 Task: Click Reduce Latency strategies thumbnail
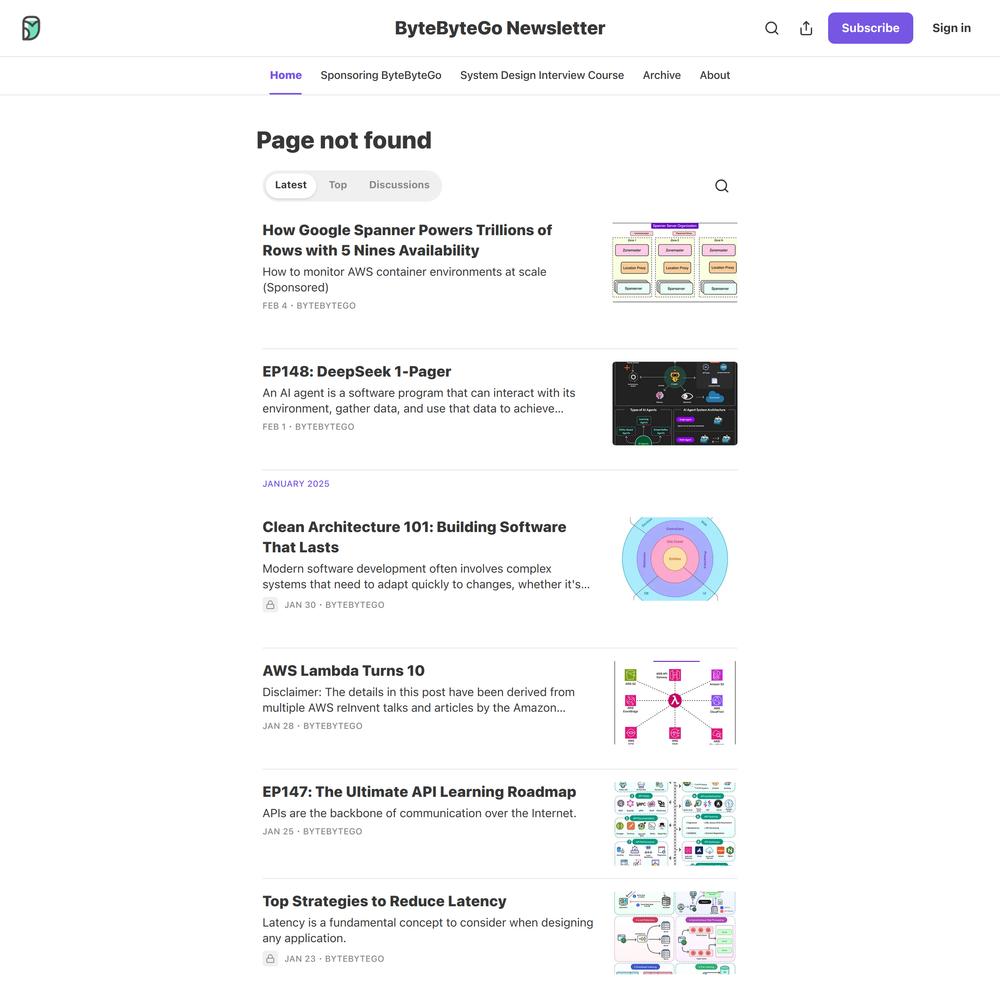(x=675, y=932)
